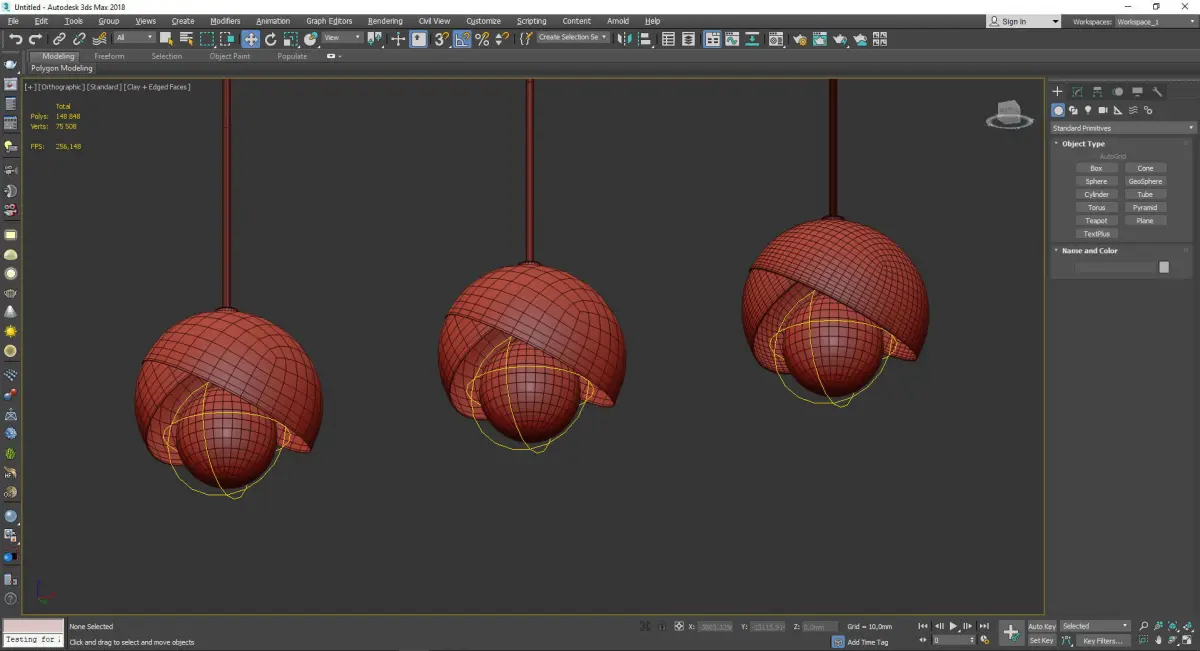Switch to the Utilities wrench panel tab
Viewport: 1200px width, 651px height.
click(x=1158, y=91)
